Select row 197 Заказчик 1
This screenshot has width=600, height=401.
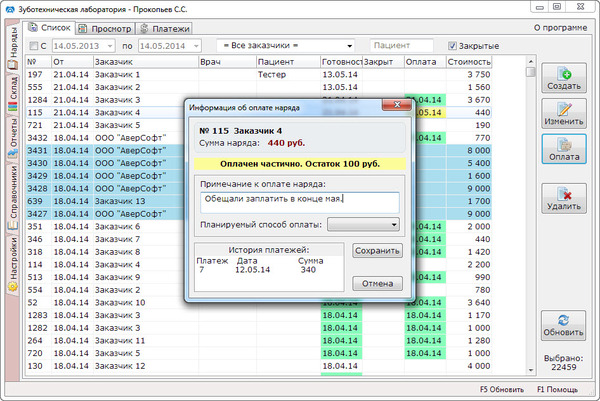[x=259, y=75]
